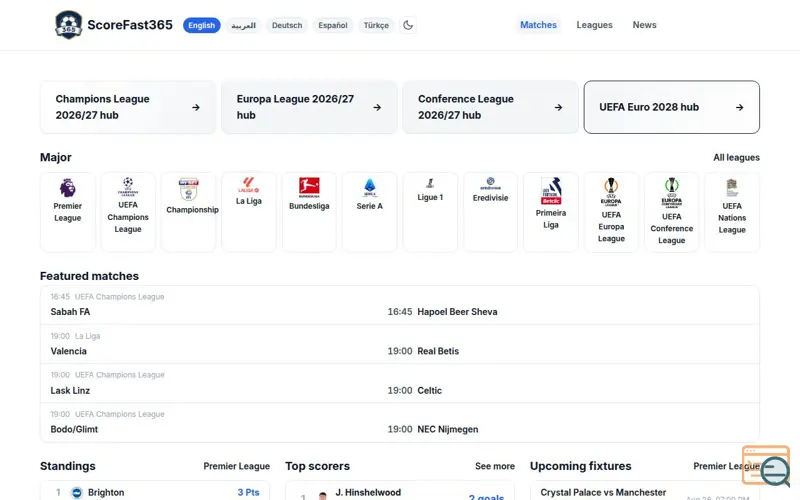Open the Primeira Liga logo tile
Viewport: 800px width, 500px height.
pyautogui.click(x=551, y=212)
